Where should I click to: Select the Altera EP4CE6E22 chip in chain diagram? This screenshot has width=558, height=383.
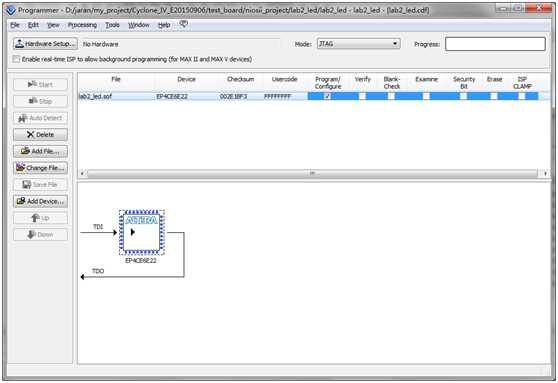click(142, 232)
